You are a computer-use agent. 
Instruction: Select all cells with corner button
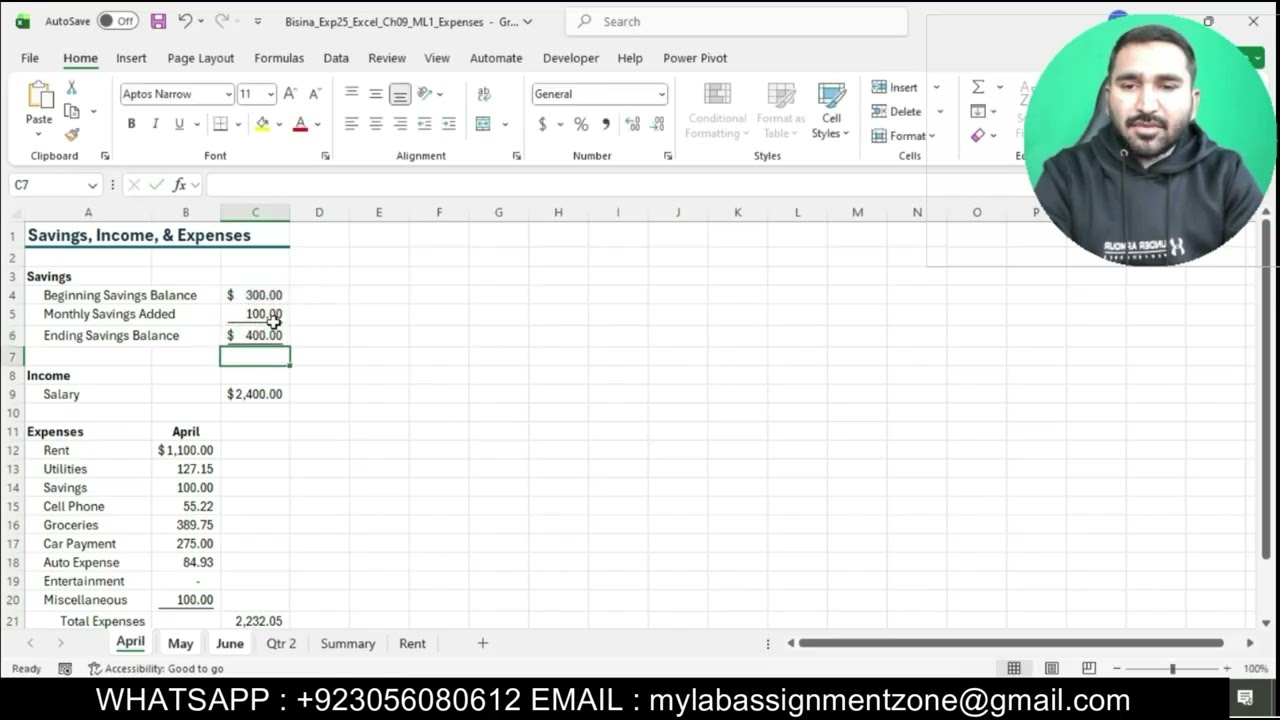pyautogui.click(x=14, y=212)
